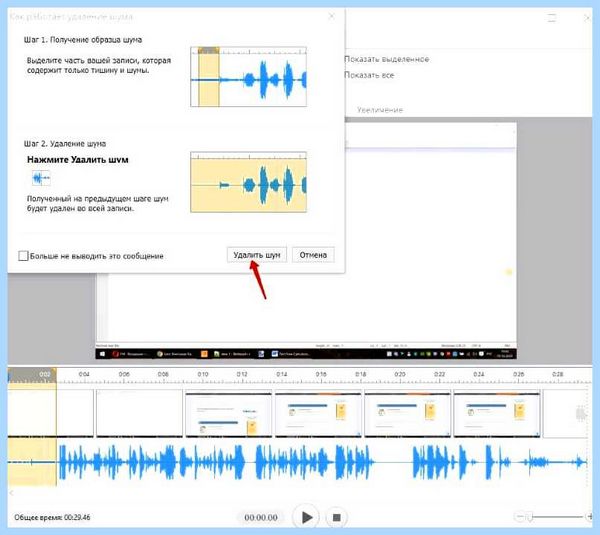Jump to the 0:24 mark on the ruler

[479, 374]
